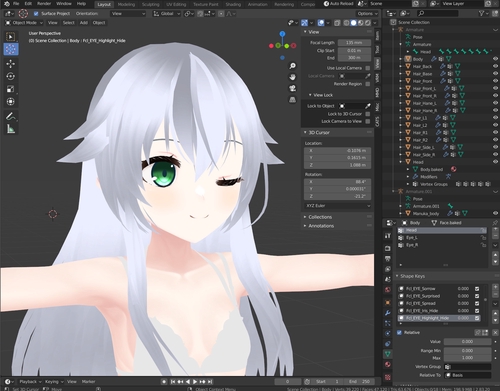Select the Select Box tool

coord(11,37)
